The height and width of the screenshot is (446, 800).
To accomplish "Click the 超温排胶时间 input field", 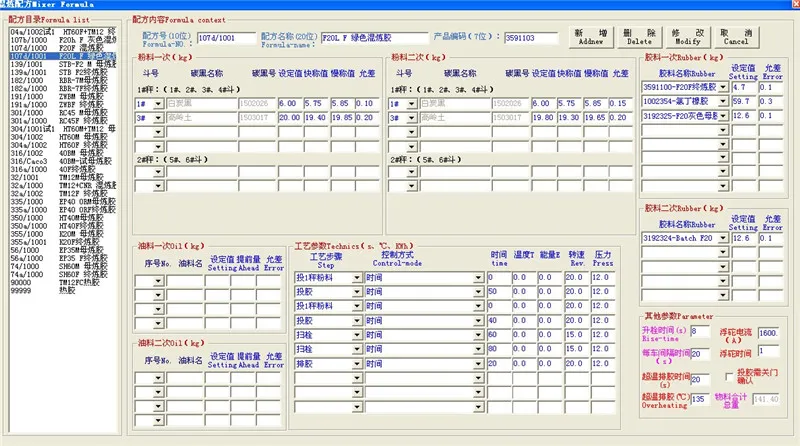I will (x=699, y=380).
